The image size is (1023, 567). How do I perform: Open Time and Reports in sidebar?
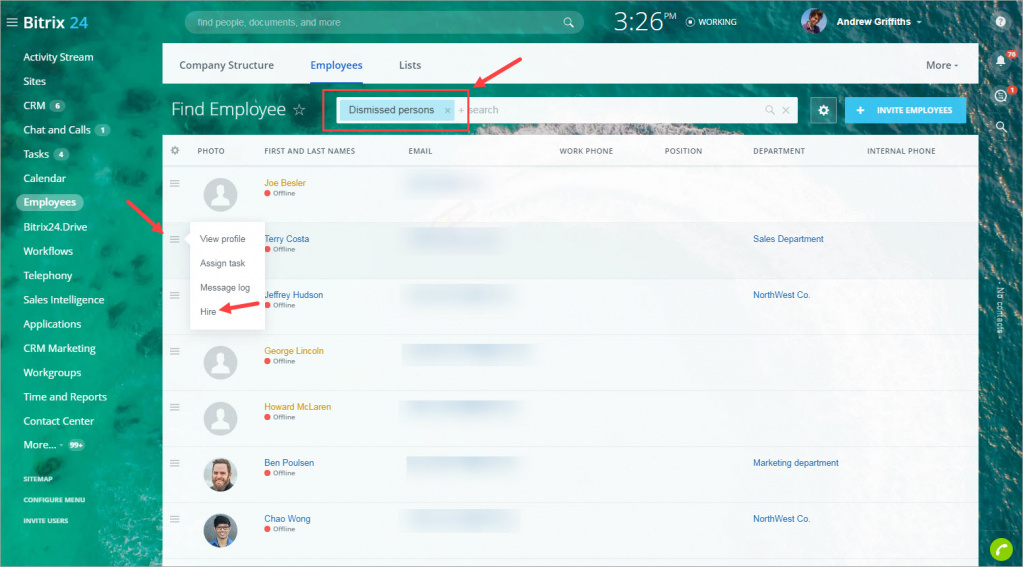pos(65,397)
